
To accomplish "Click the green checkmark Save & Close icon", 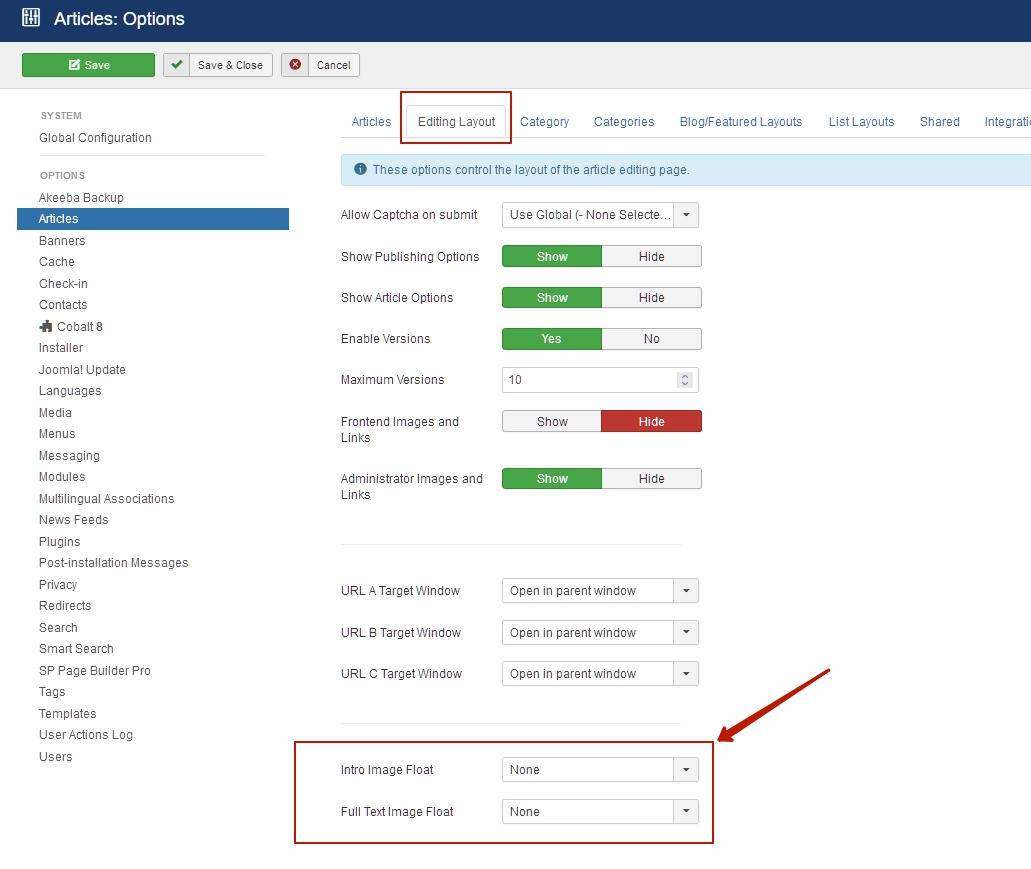I will click(177, 65).
